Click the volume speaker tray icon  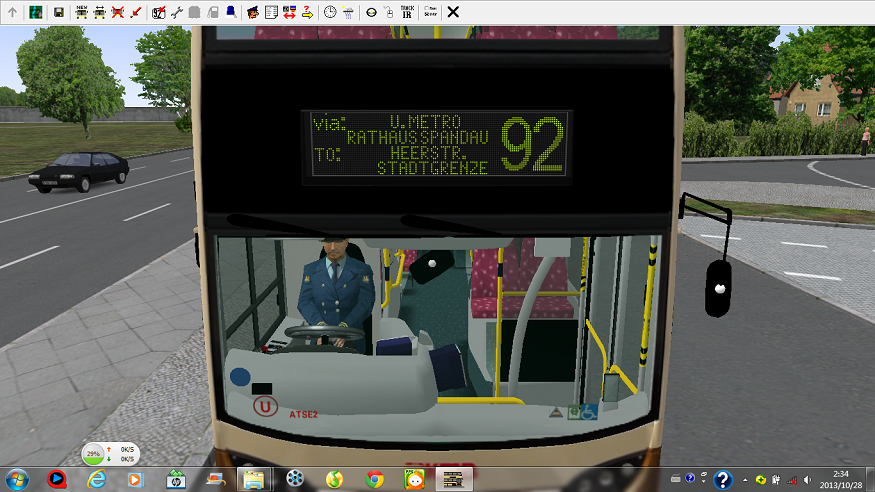(x=807, y=480)
